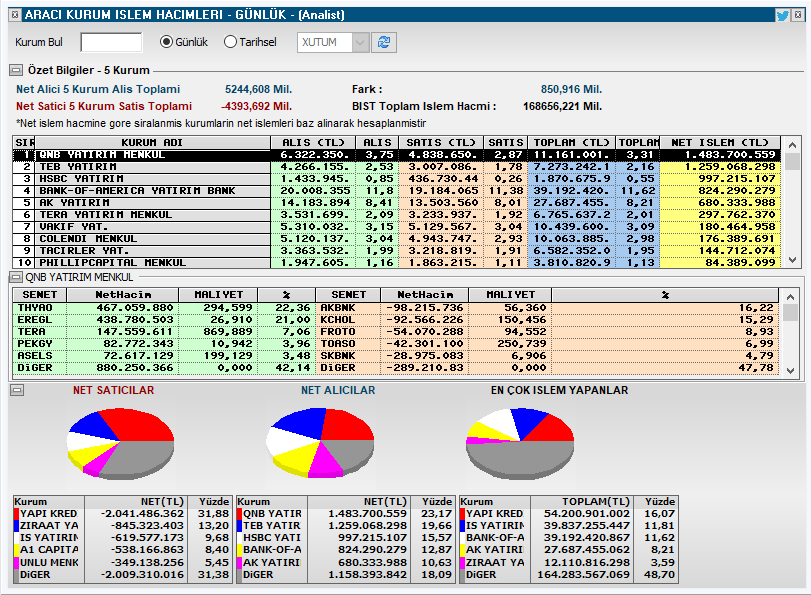Click blue swatch beside ZIRAAT YA in net sellers
The image size is (811, 595).
point(17,526)
